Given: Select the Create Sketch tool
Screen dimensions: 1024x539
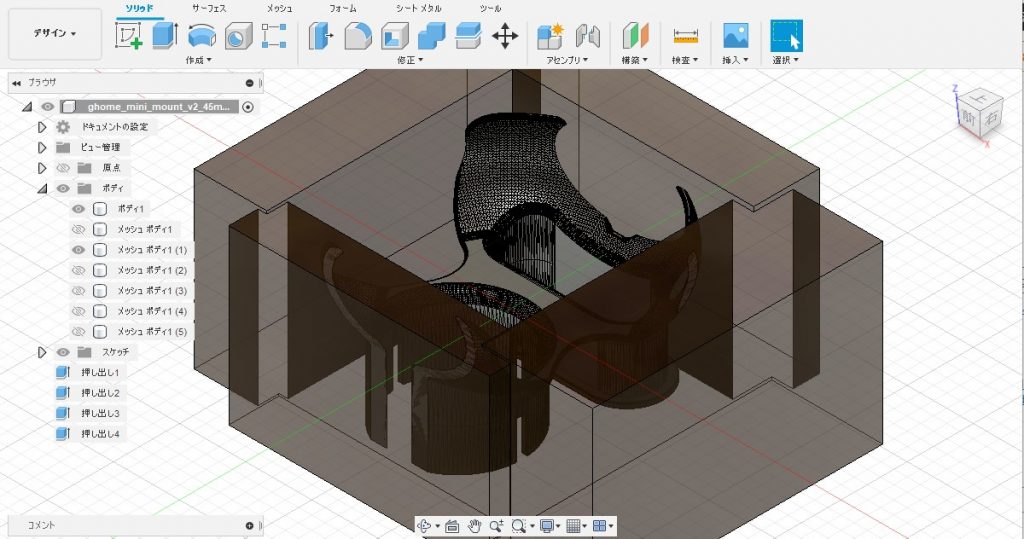Looking at the screenshot, I should coord(129,36).
